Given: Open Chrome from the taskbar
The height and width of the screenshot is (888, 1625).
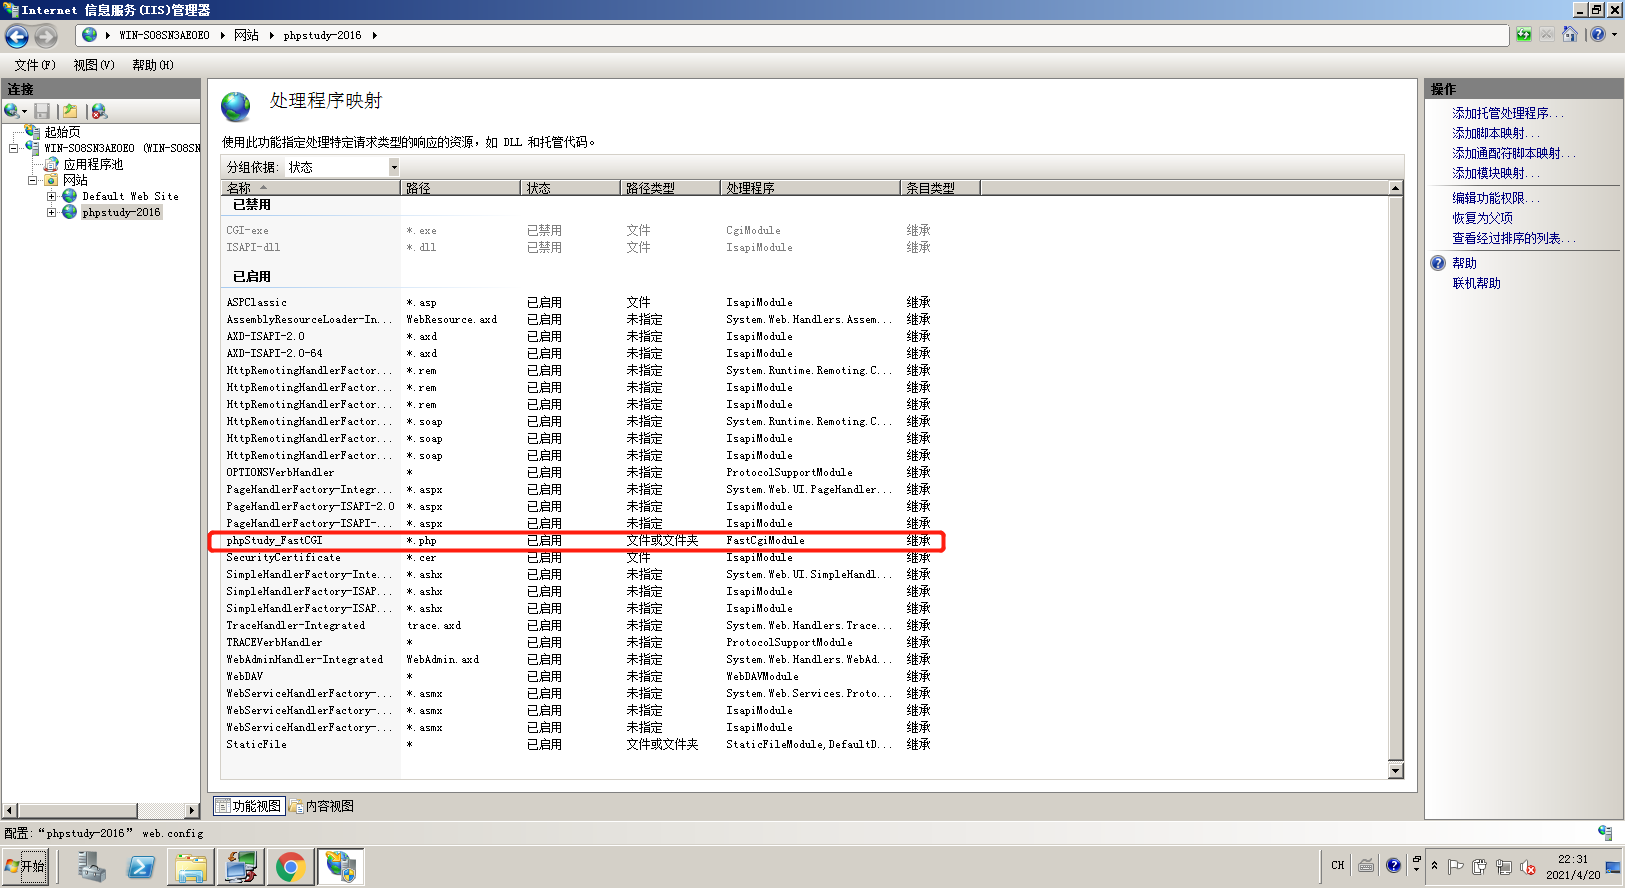Looking at the screenshot, I should click(x=291, y=866).
